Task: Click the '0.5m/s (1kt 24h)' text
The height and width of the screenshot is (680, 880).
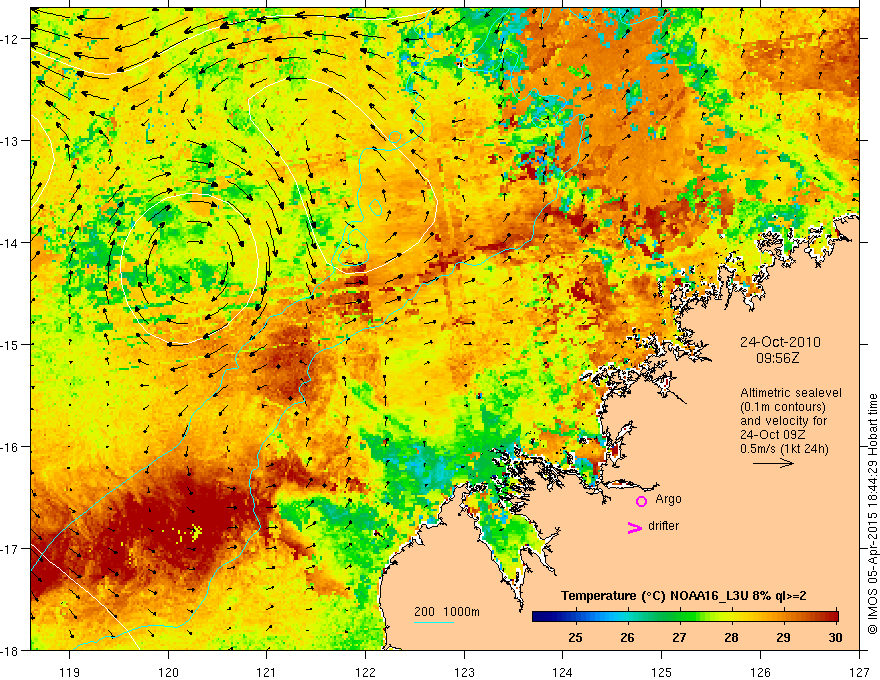Action: coord(784,448)
